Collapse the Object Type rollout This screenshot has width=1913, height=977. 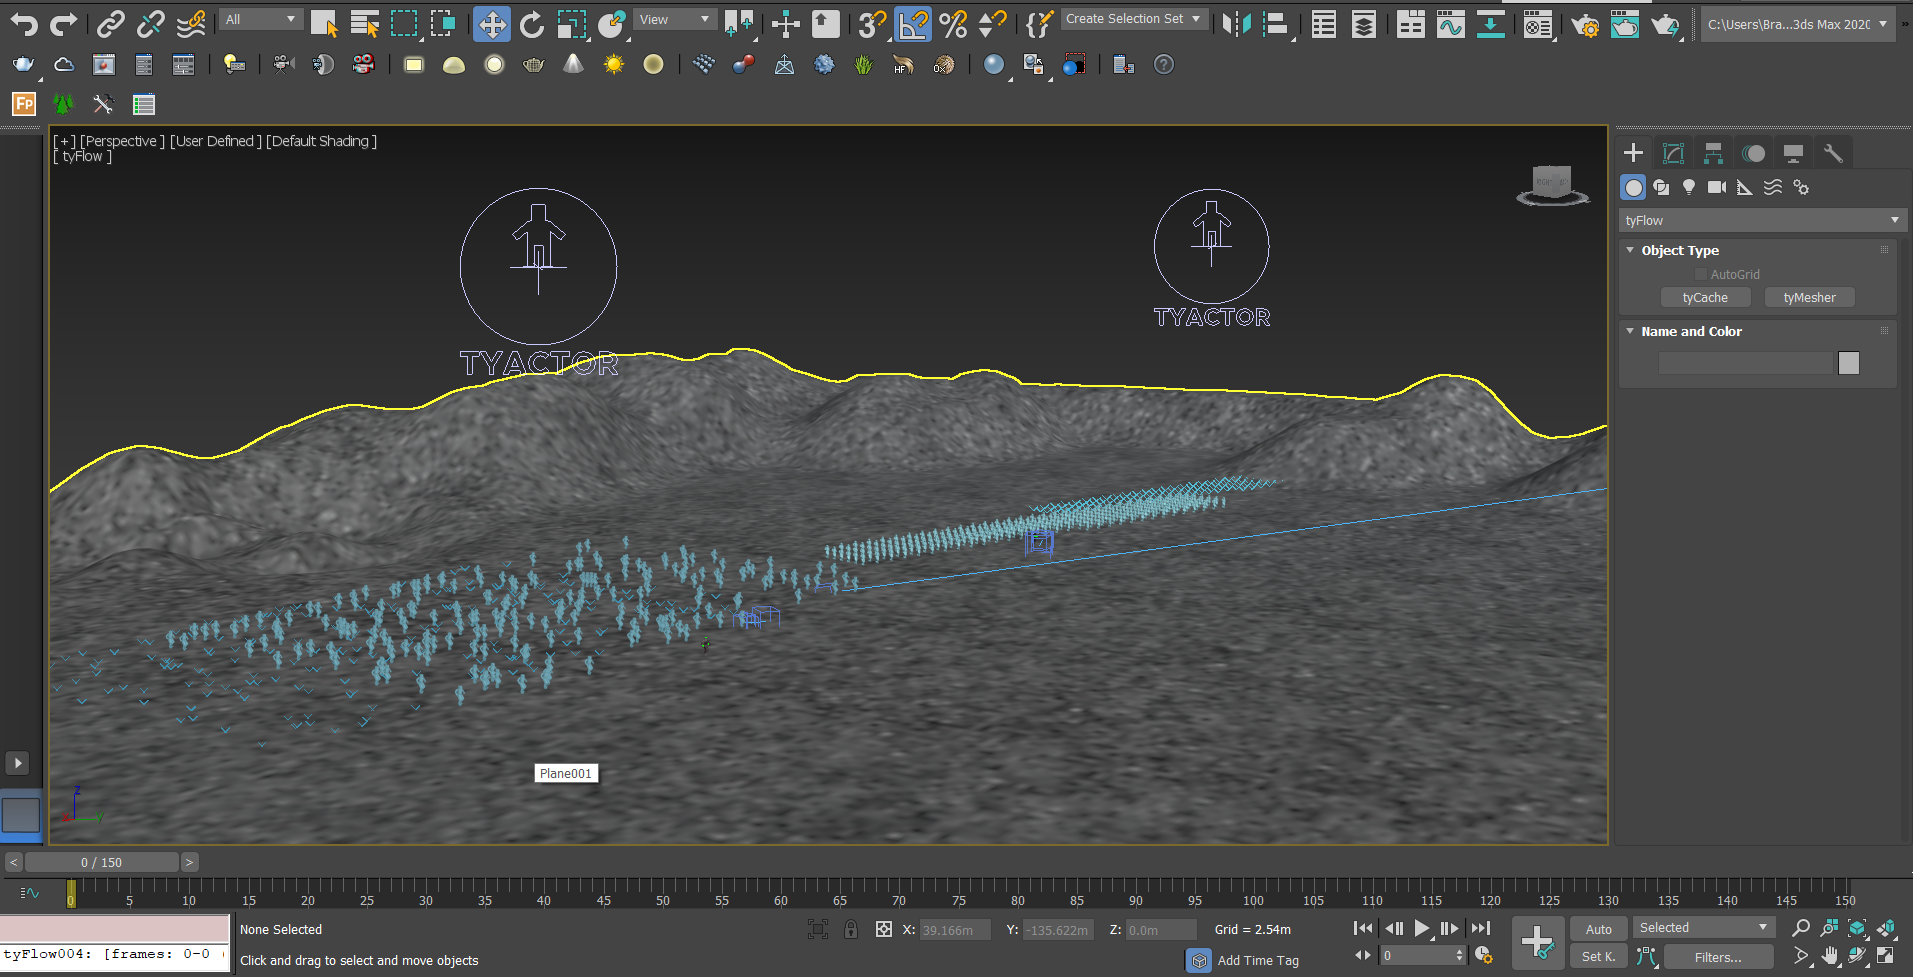coord(1680,250)
